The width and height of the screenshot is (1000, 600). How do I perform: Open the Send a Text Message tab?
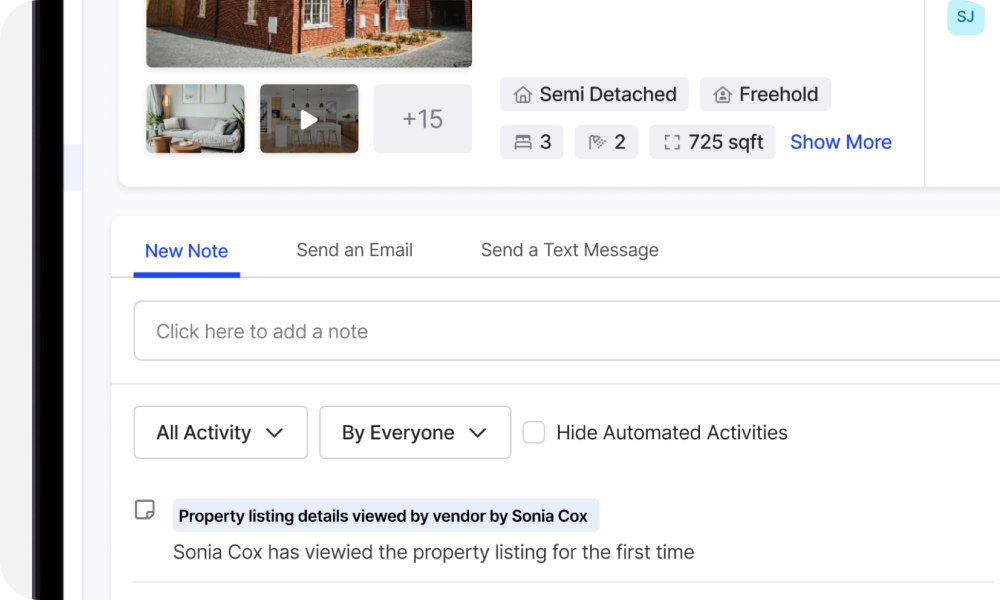(x=569, y=250)
